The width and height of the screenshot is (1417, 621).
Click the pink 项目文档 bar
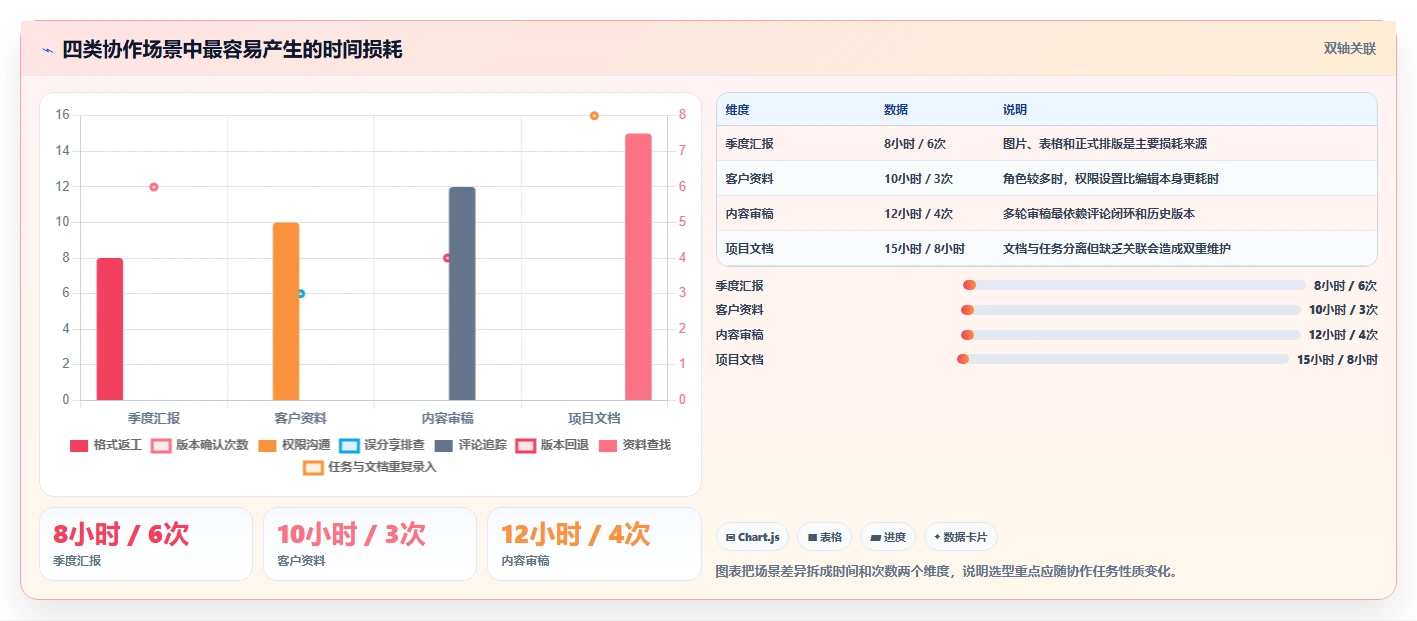coord(638,267)
